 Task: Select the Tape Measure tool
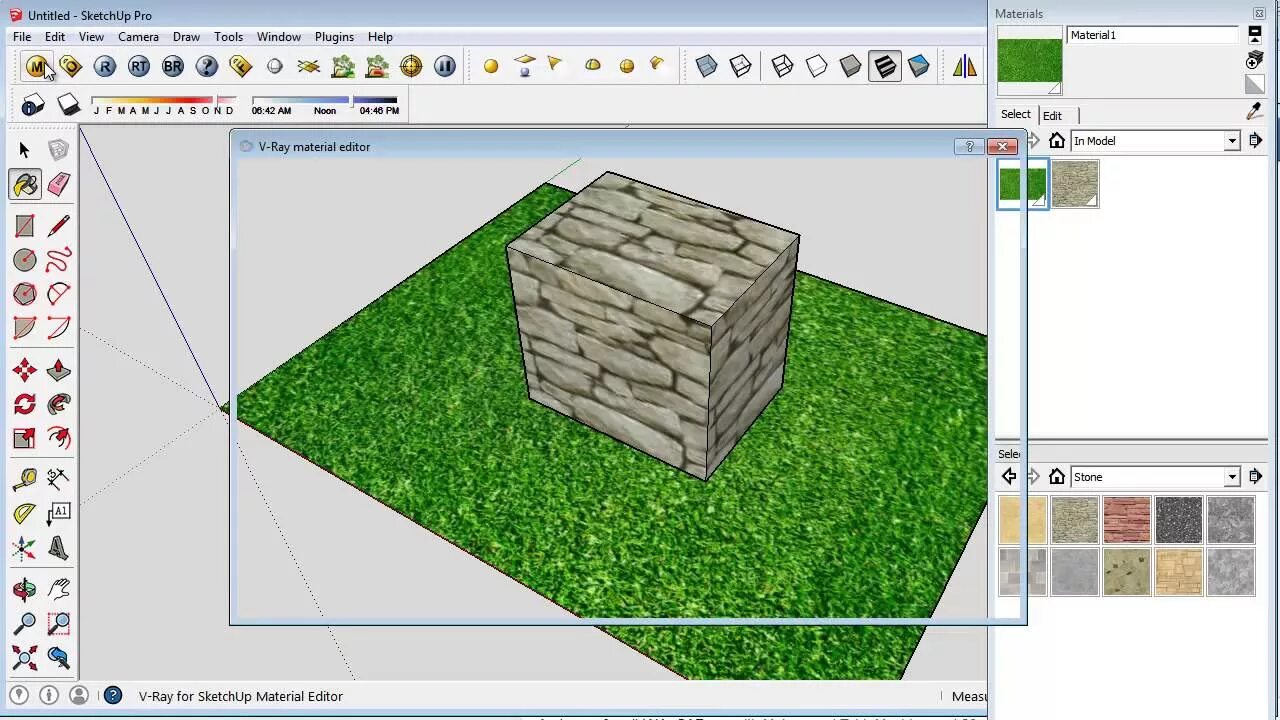click(x=25, y=480)
